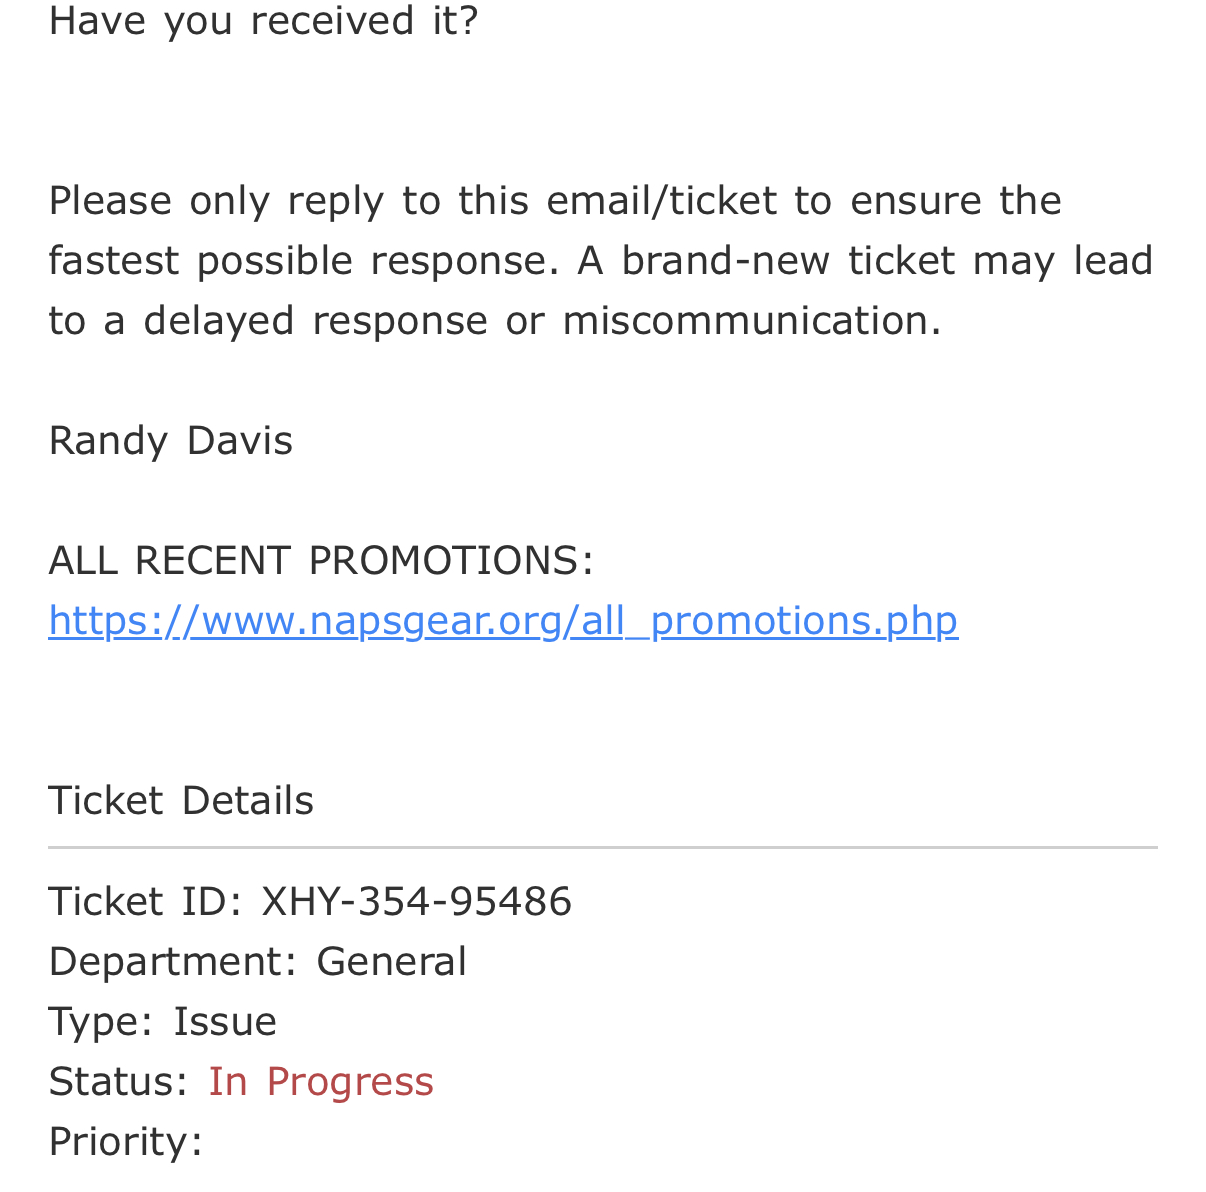The image size is (1206, 1192).
Task: Click the horizontal divider below Ticket Details
Action: click(x=603, y=848)
